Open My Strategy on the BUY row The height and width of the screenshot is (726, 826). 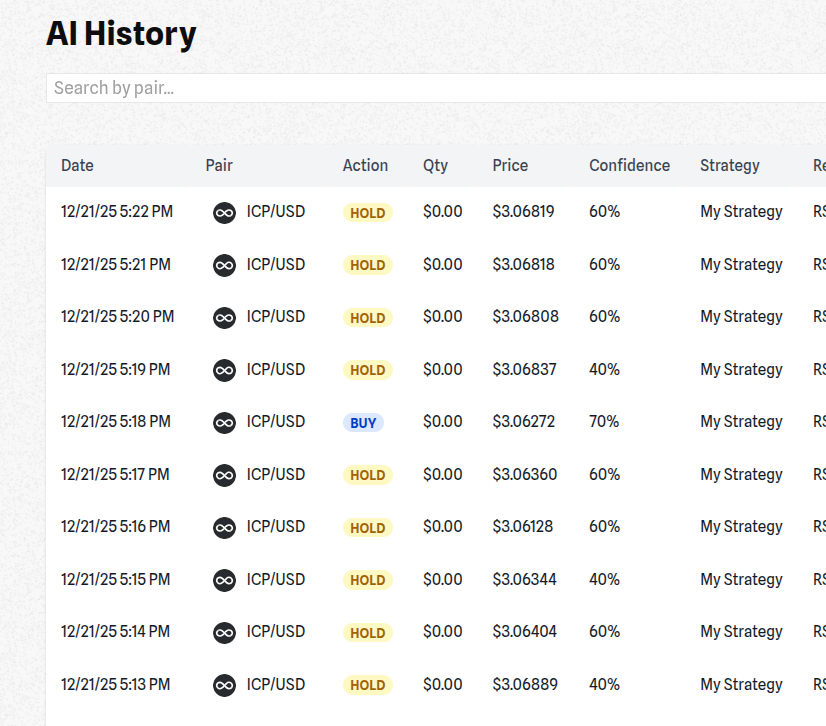(741, 422)
